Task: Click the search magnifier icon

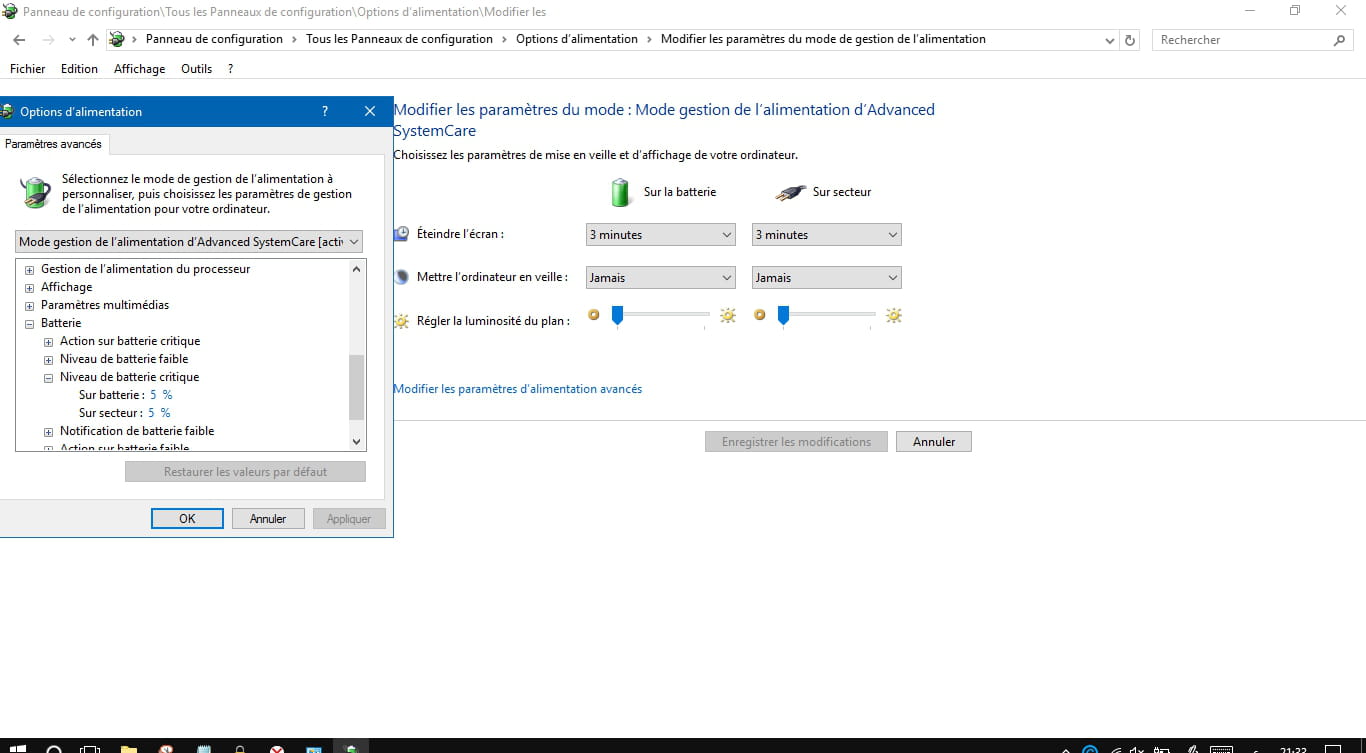Action: tap(1340, 40)
